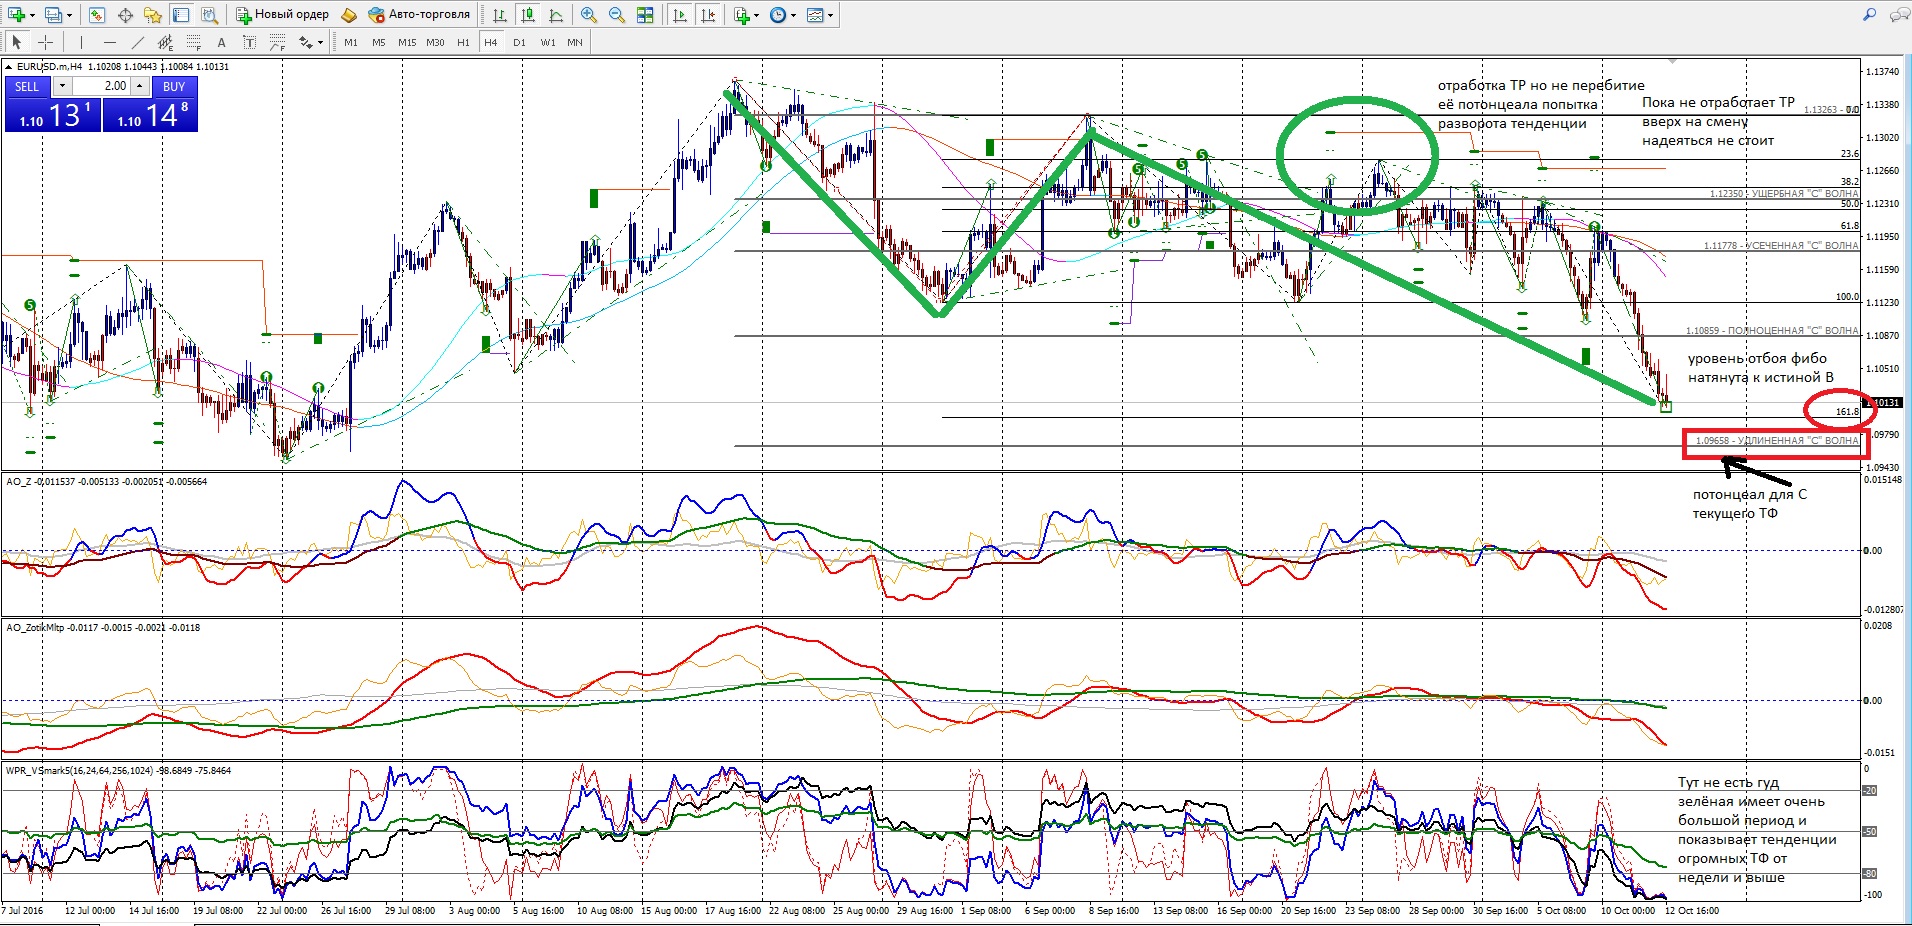The image size is (1912, 926).
Task: Click the add Indicators icon
Action: [741, 15]
